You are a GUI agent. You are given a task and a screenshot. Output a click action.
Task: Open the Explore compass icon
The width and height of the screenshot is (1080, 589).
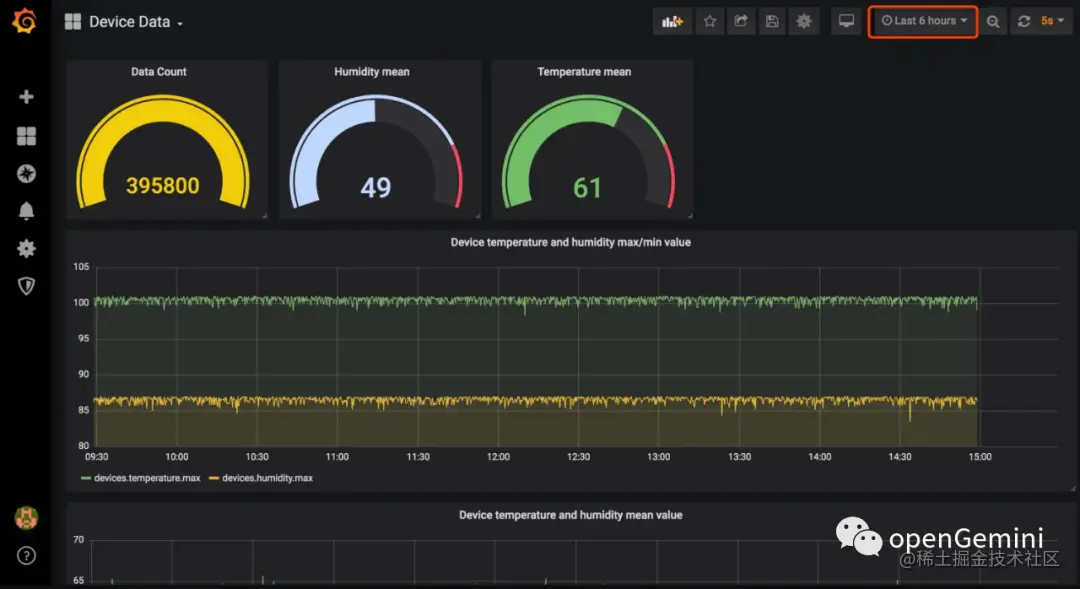click(x=26, y=174)
